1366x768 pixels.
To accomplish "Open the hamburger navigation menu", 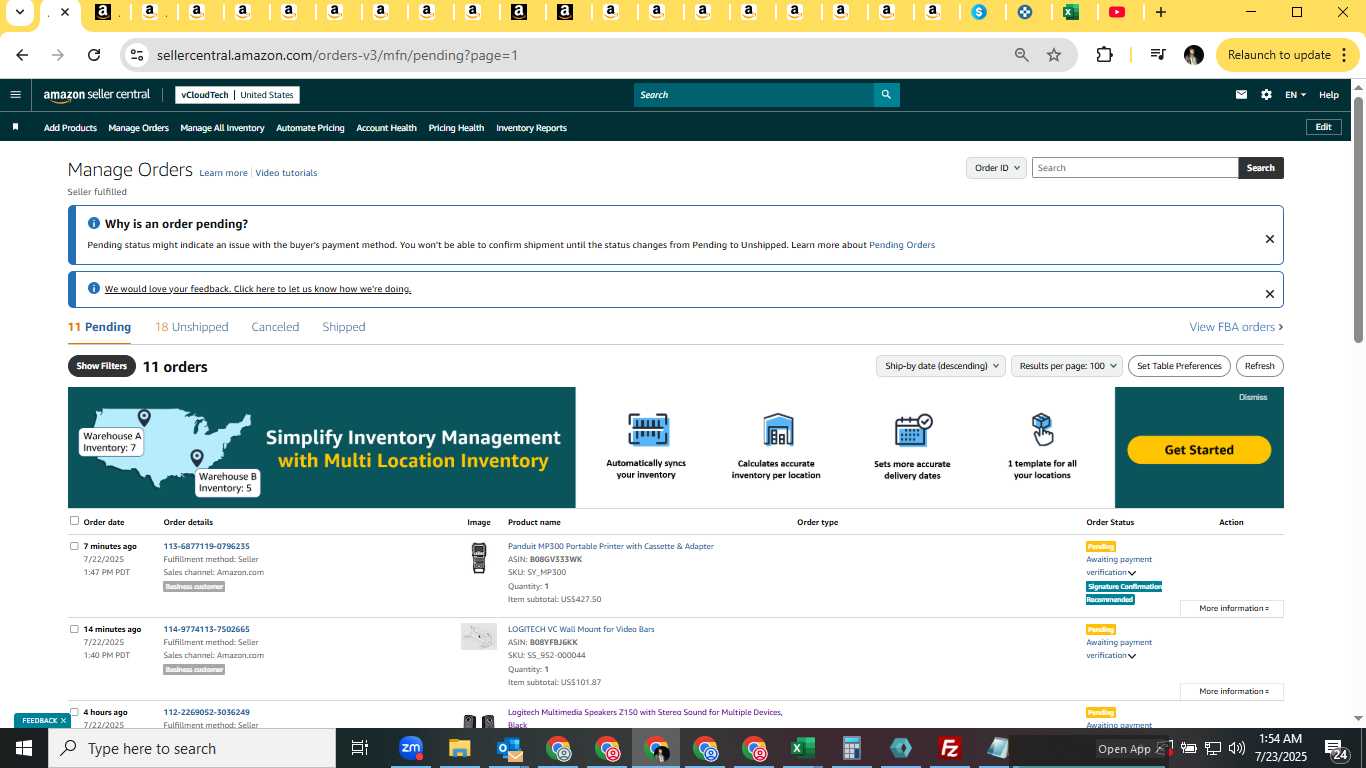I will (15, 95).
